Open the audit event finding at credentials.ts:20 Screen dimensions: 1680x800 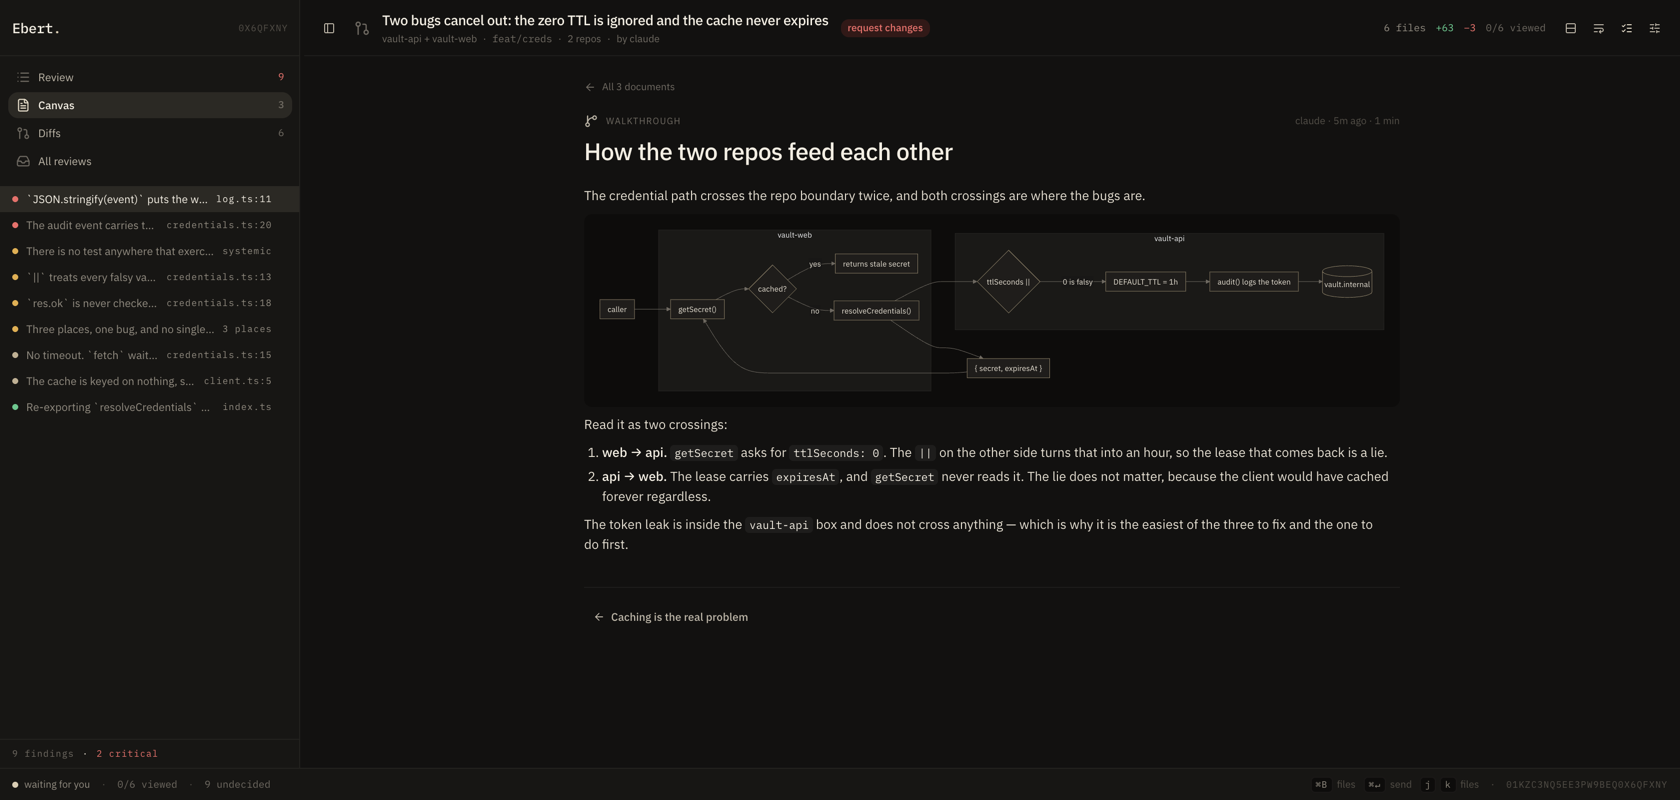pyautogui.click(x=150, y=225)
